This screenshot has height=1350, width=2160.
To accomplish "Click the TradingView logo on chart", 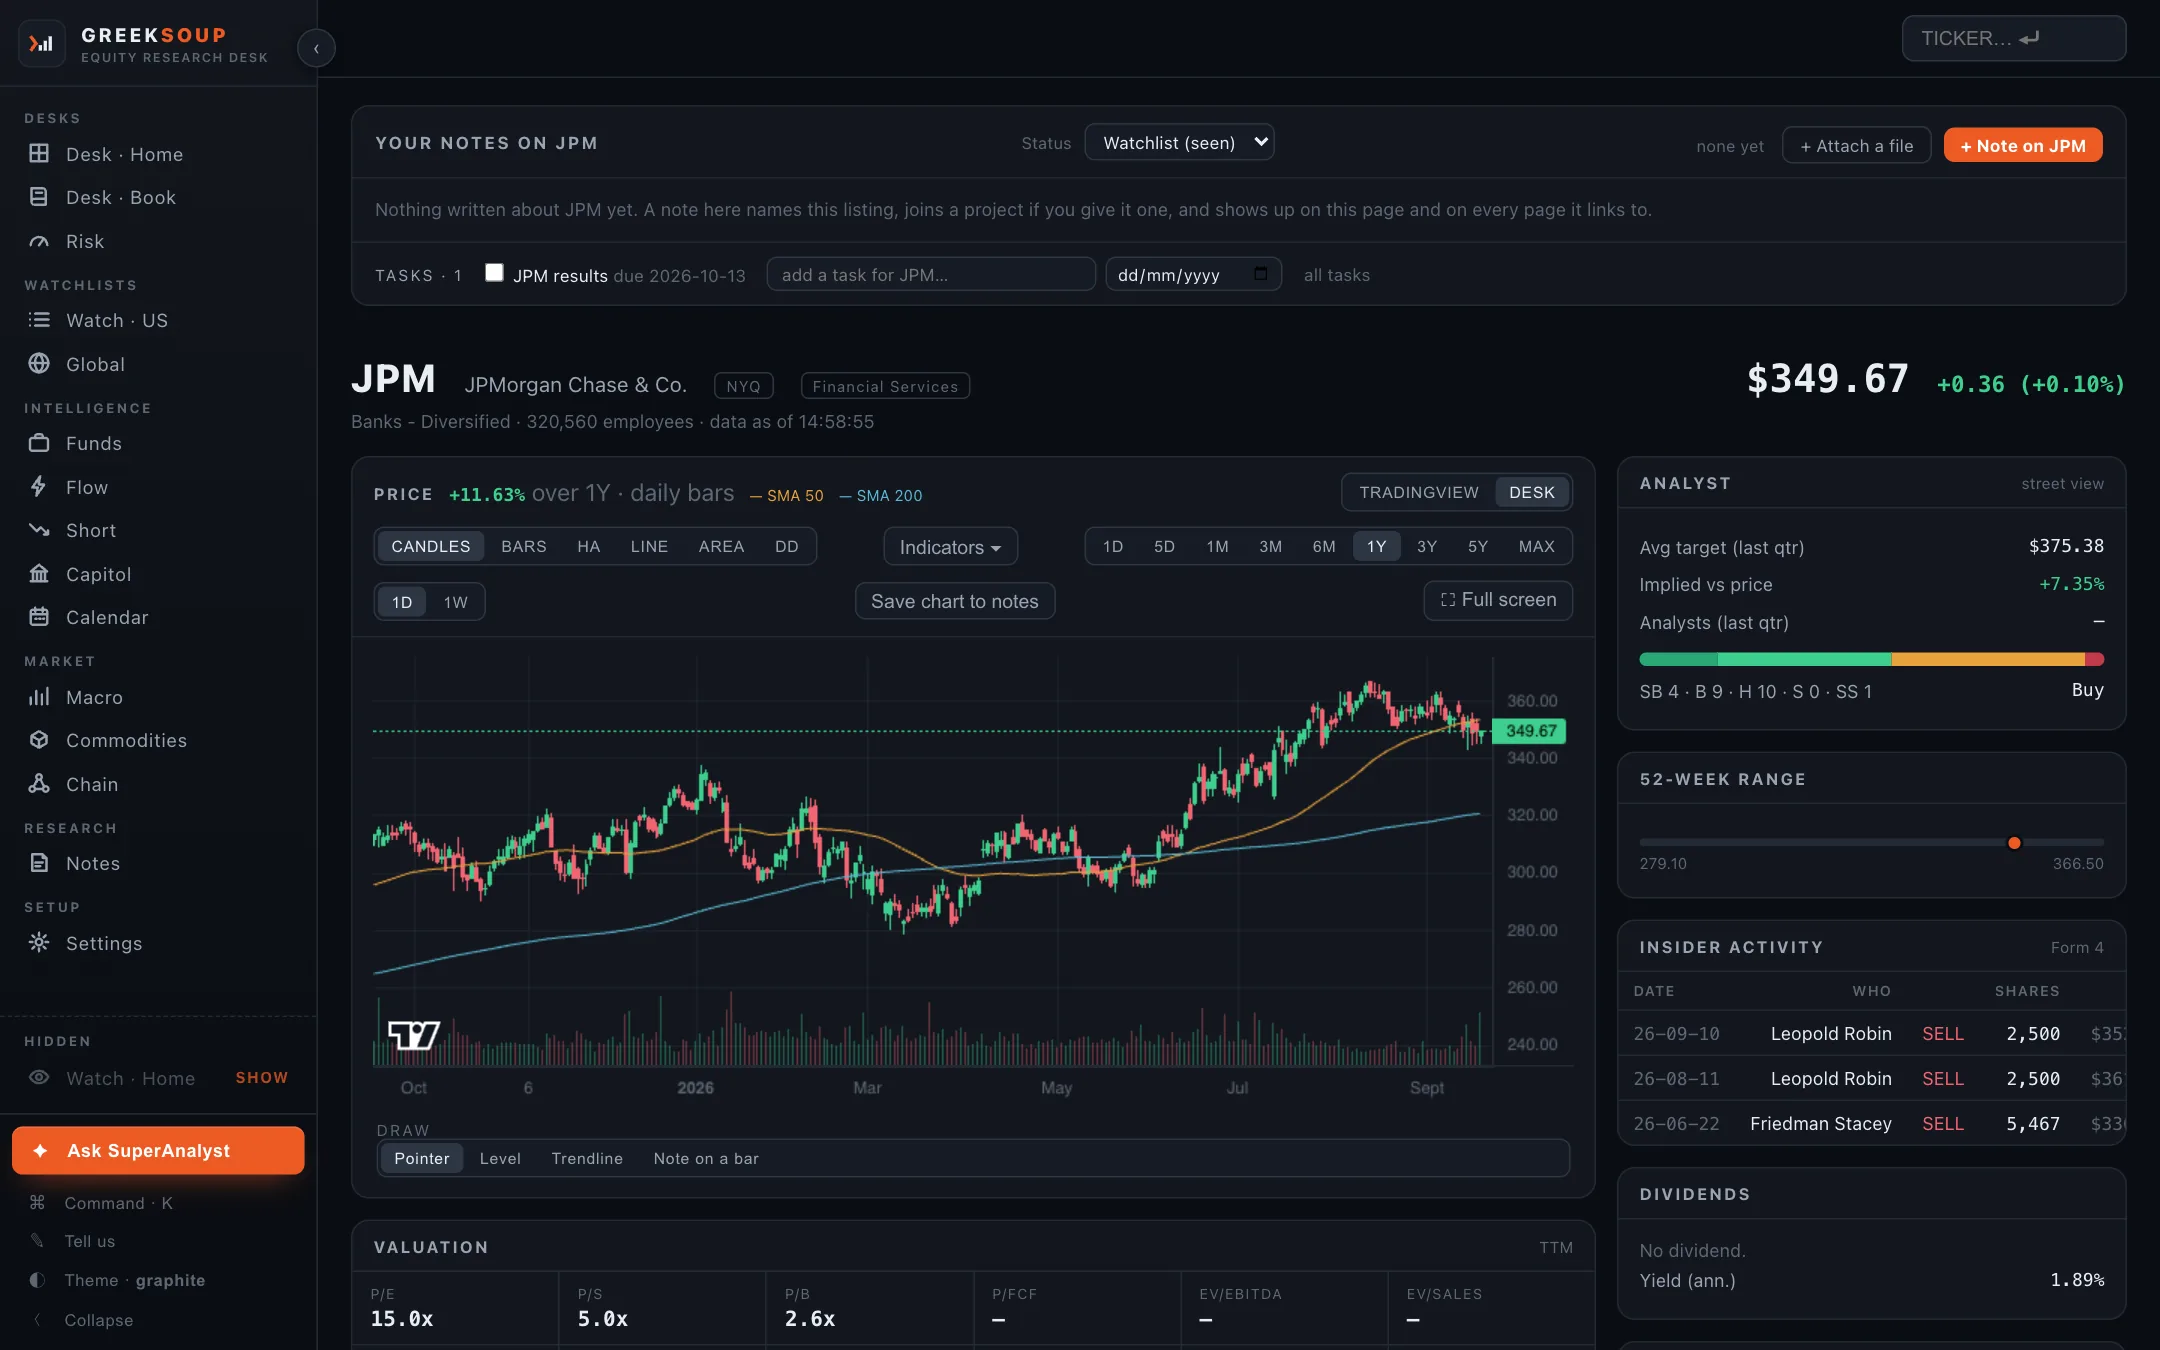I will tap(414, 1035).
